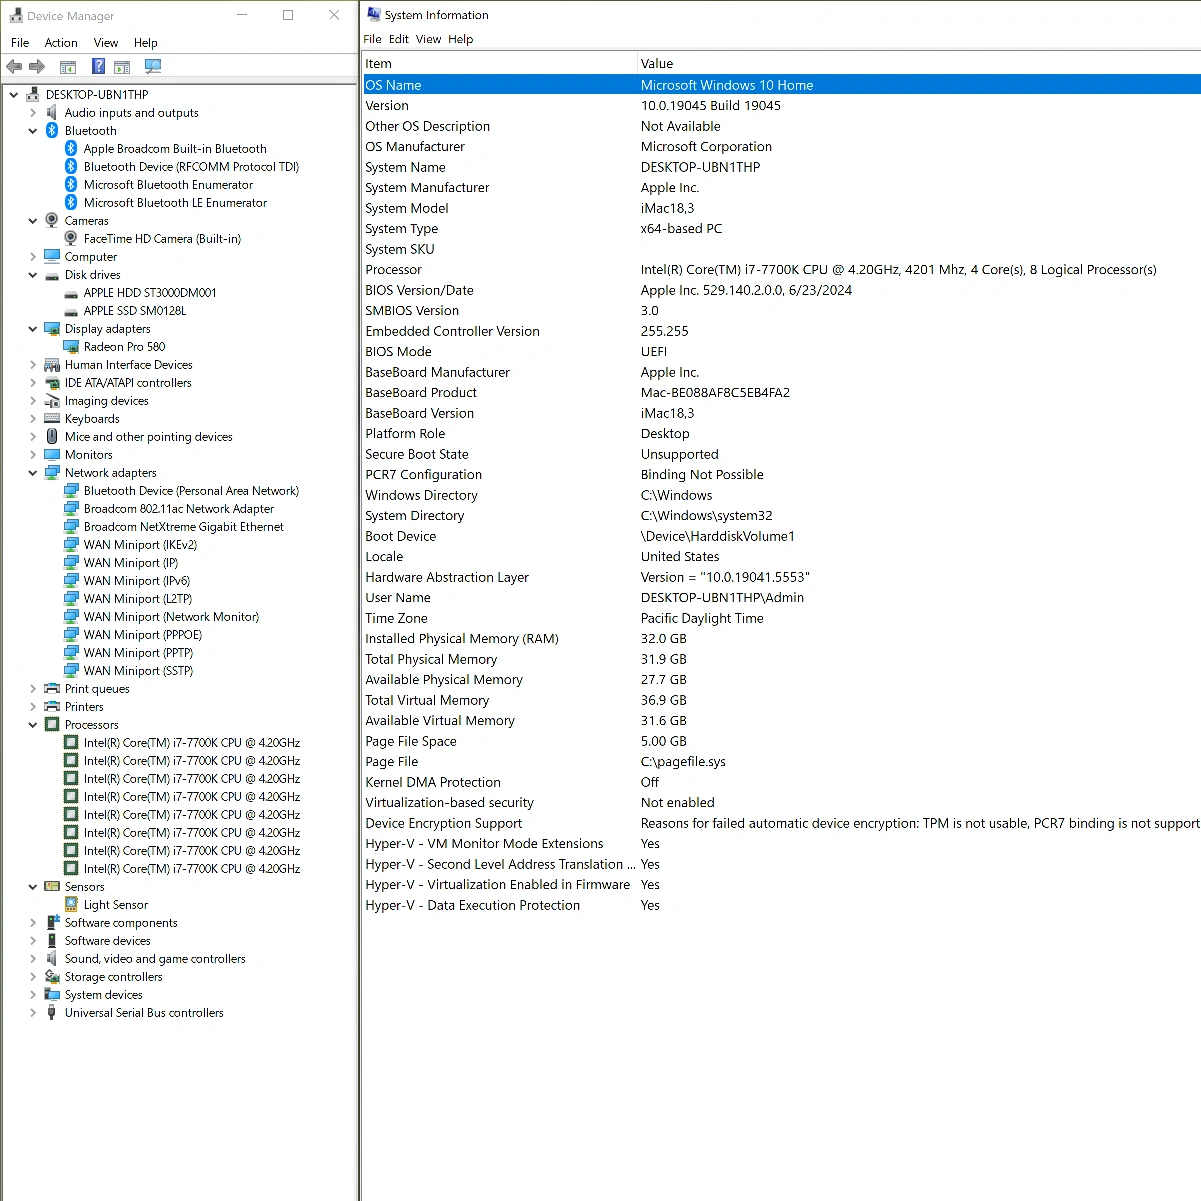
Task: Click the Processors category icon
Action: [x=52, y=725]
